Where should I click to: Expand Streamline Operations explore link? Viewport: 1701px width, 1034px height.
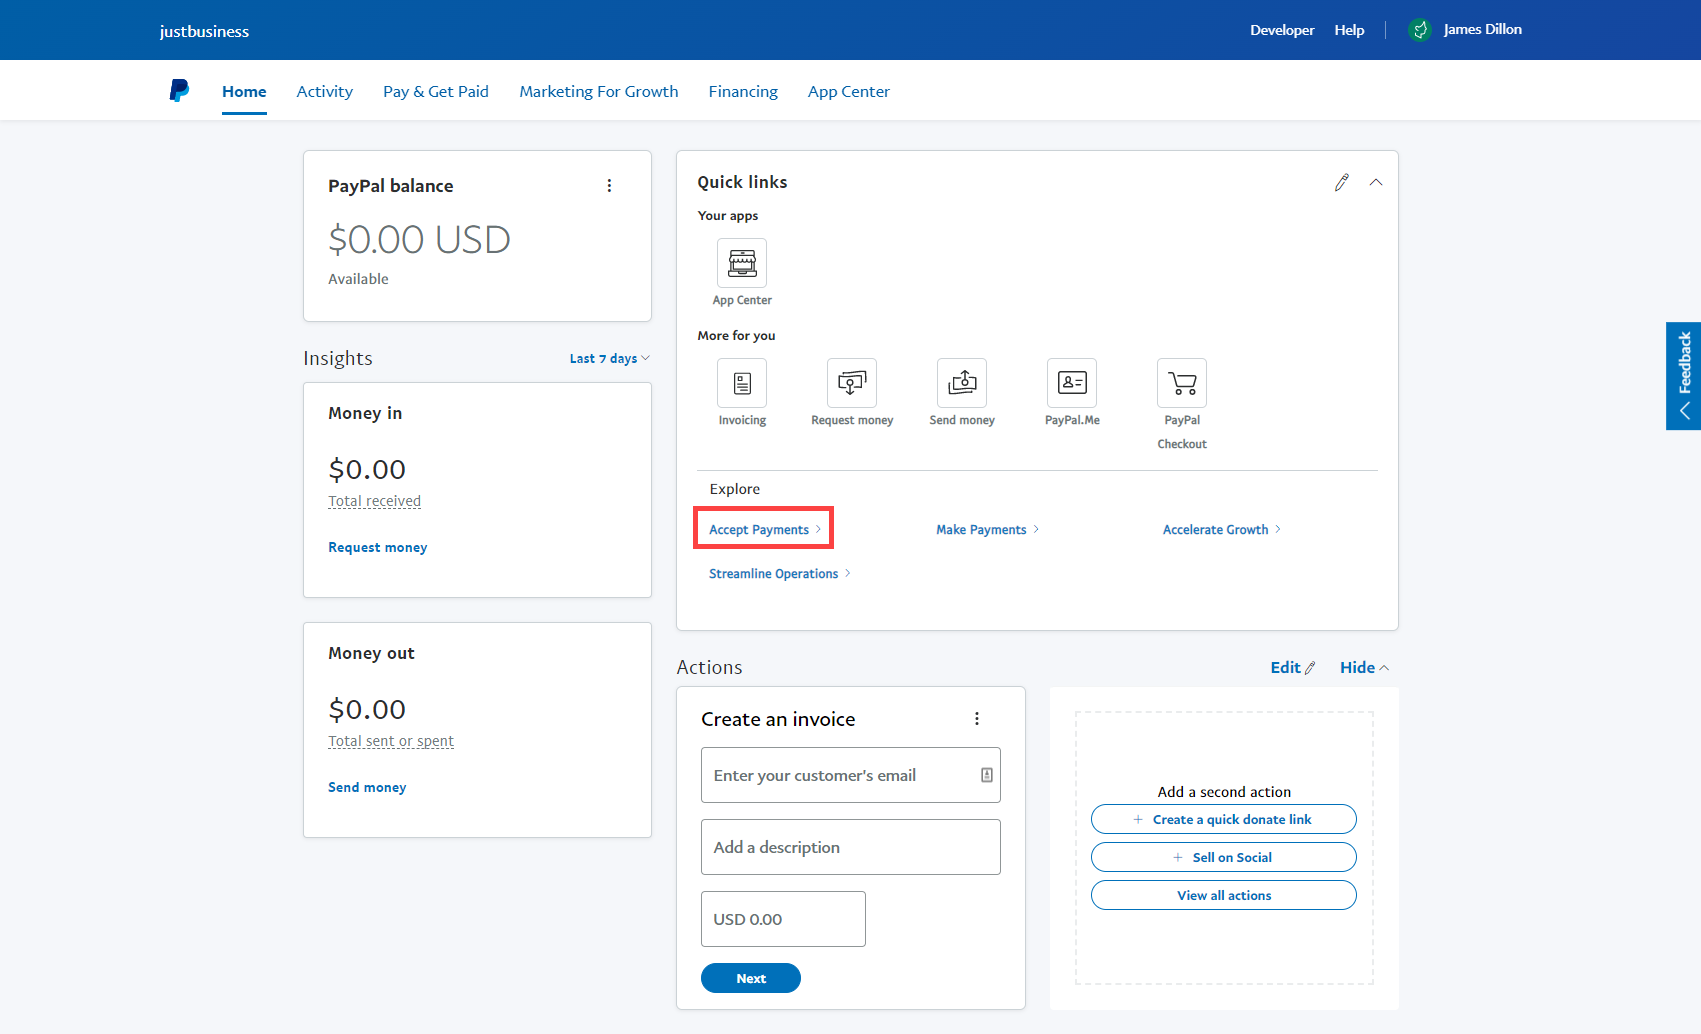click(x=779, y=574)
